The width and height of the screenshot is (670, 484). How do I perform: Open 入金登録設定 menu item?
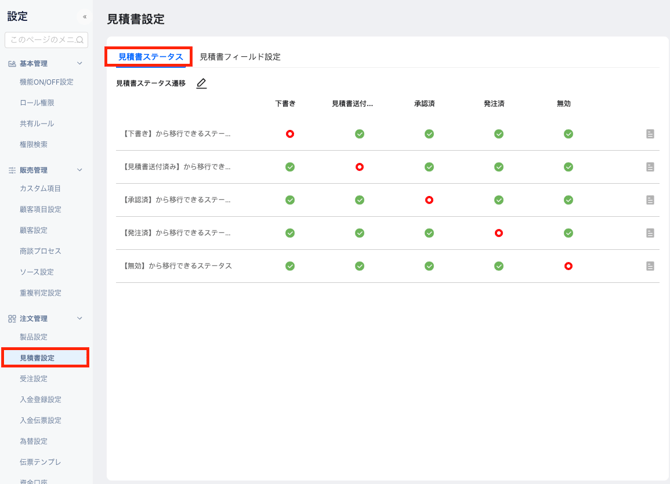[x=40, y=399]
